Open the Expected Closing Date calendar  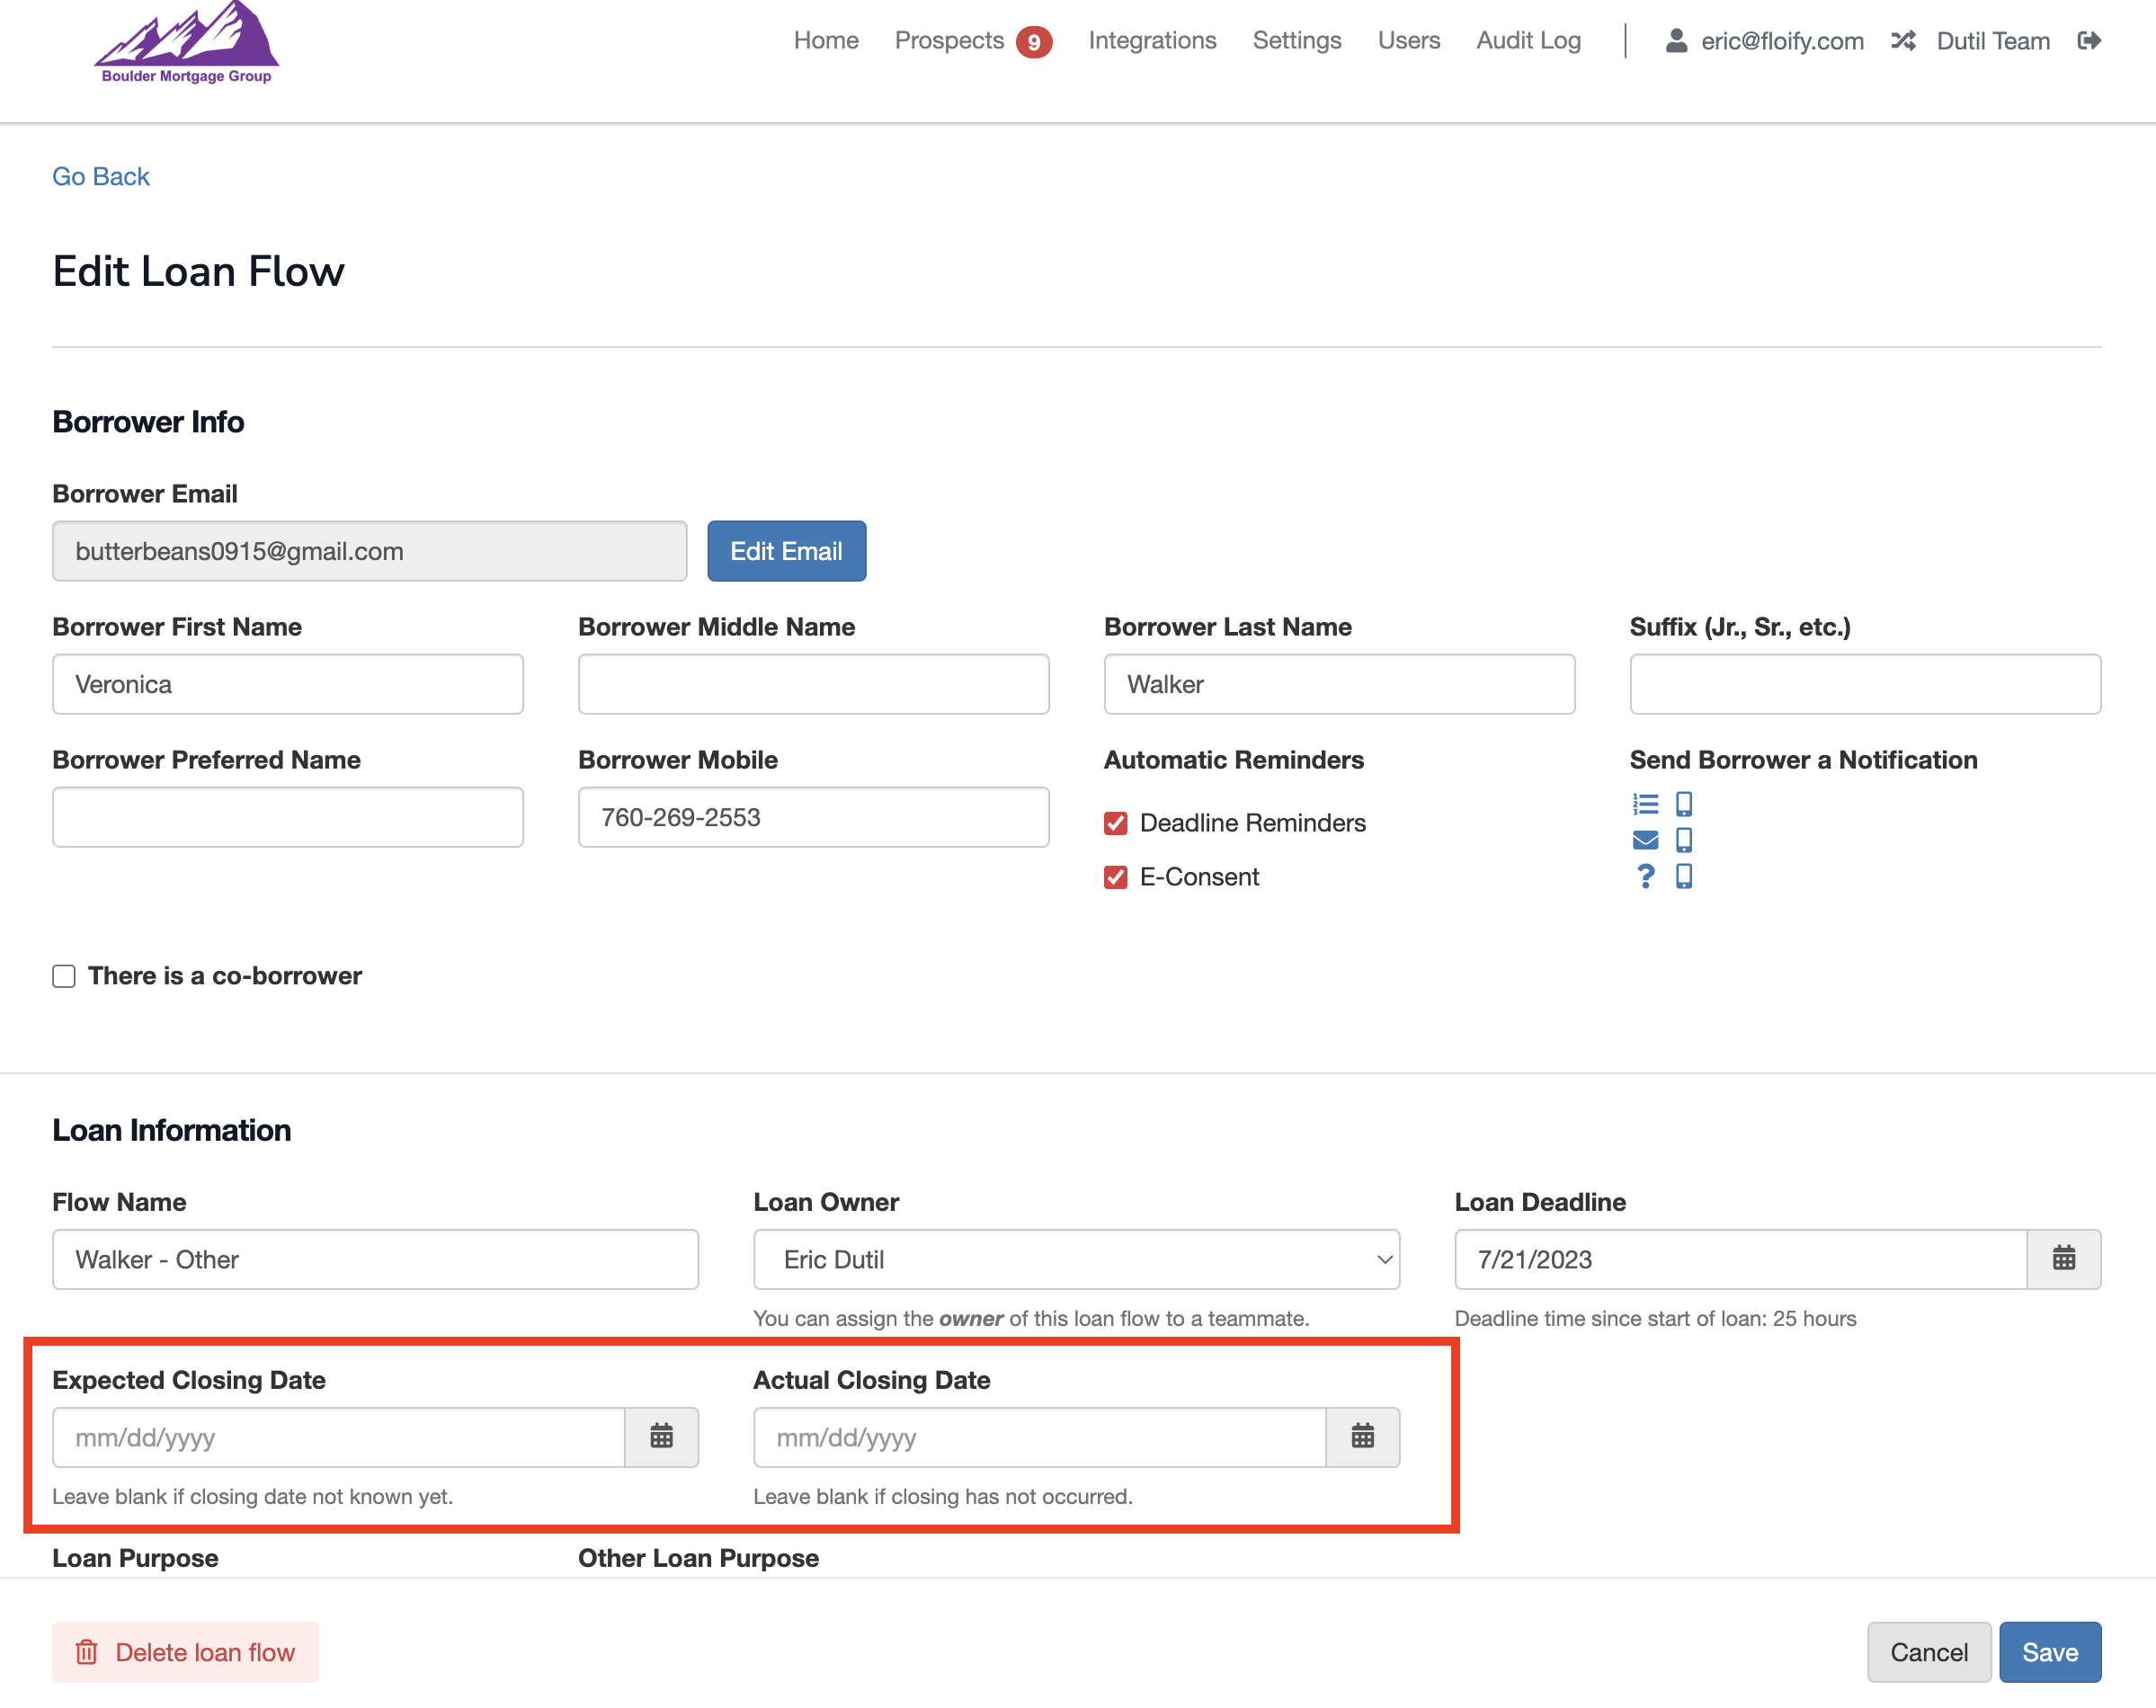pyautogui.click(x=661, y=1437)
